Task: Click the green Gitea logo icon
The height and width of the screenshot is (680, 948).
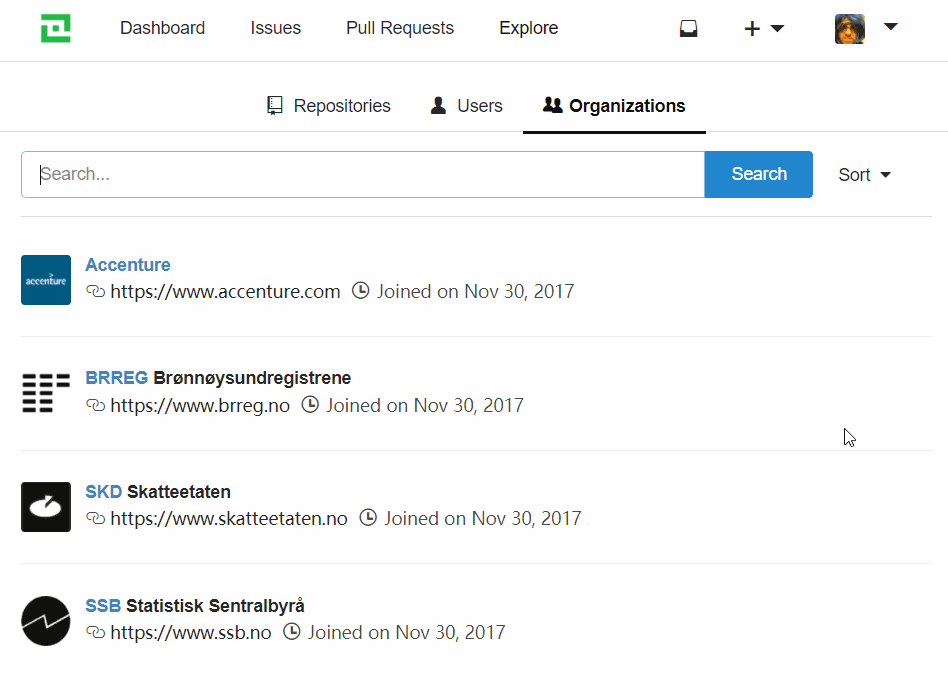Action: 56,28
